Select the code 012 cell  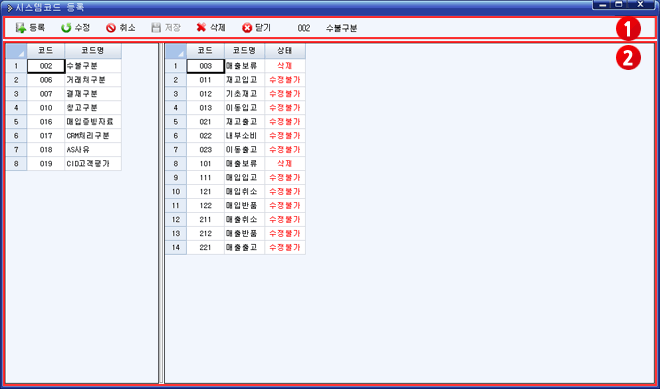point(205,94)
